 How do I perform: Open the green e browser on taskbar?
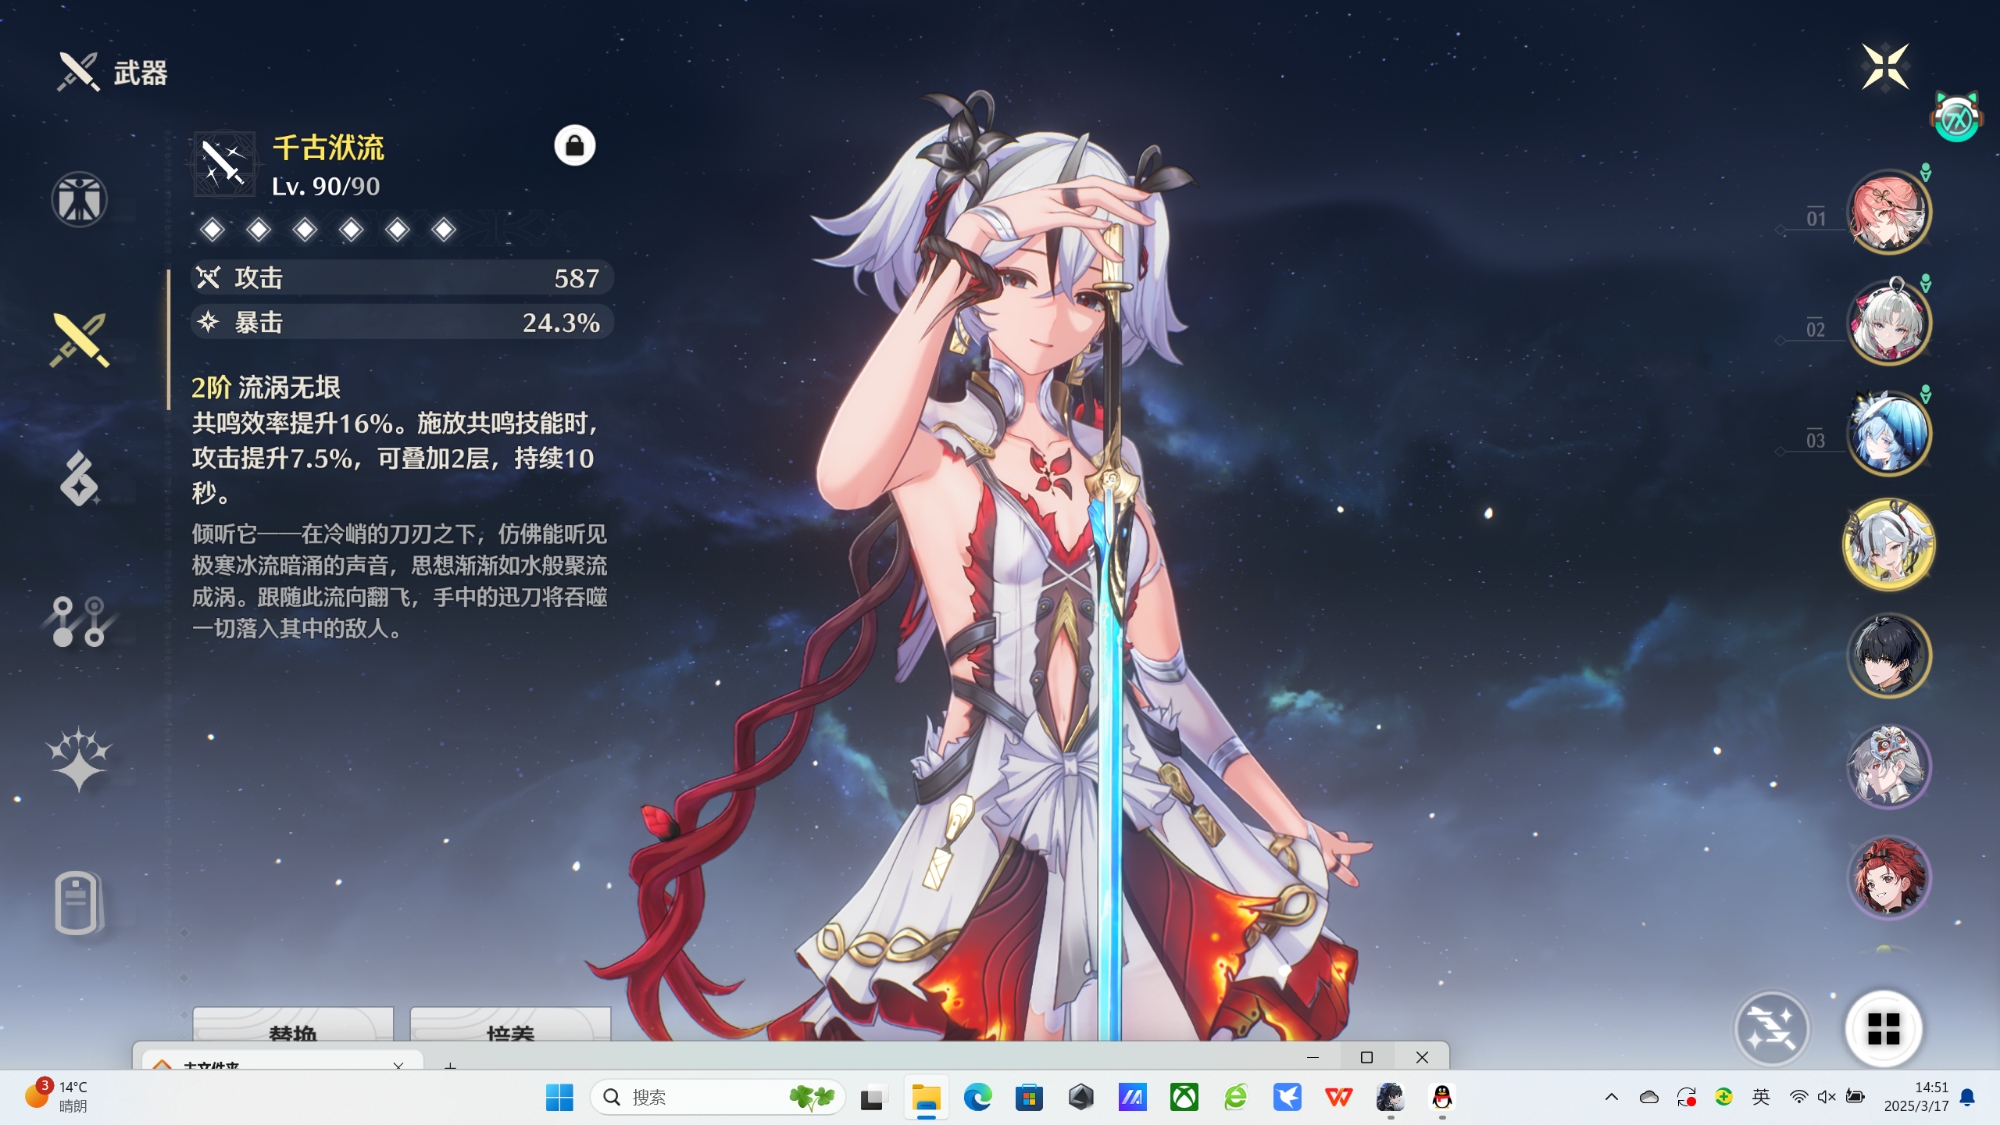click(1236, 1097)
